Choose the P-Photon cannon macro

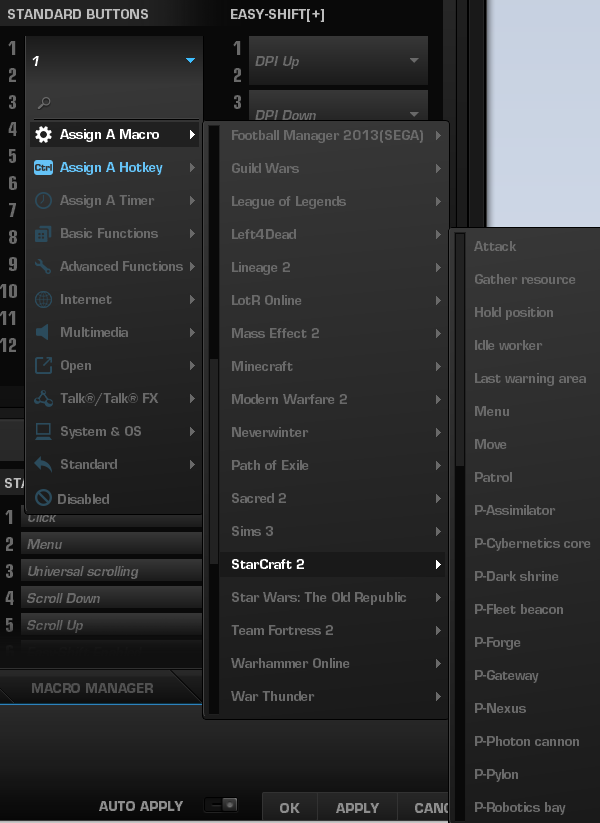[527, 742]
